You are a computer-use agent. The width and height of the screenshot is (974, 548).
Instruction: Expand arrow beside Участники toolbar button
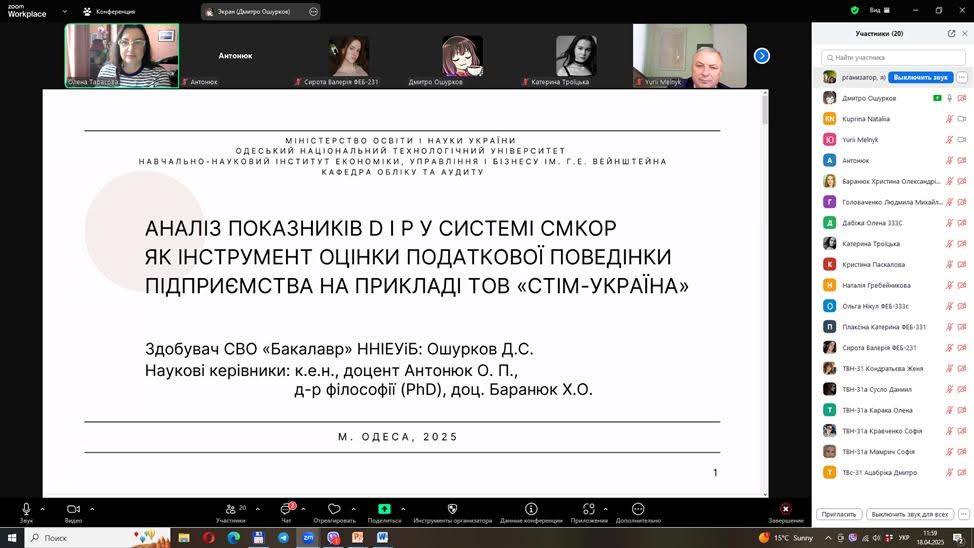click(x=258, y=509)
